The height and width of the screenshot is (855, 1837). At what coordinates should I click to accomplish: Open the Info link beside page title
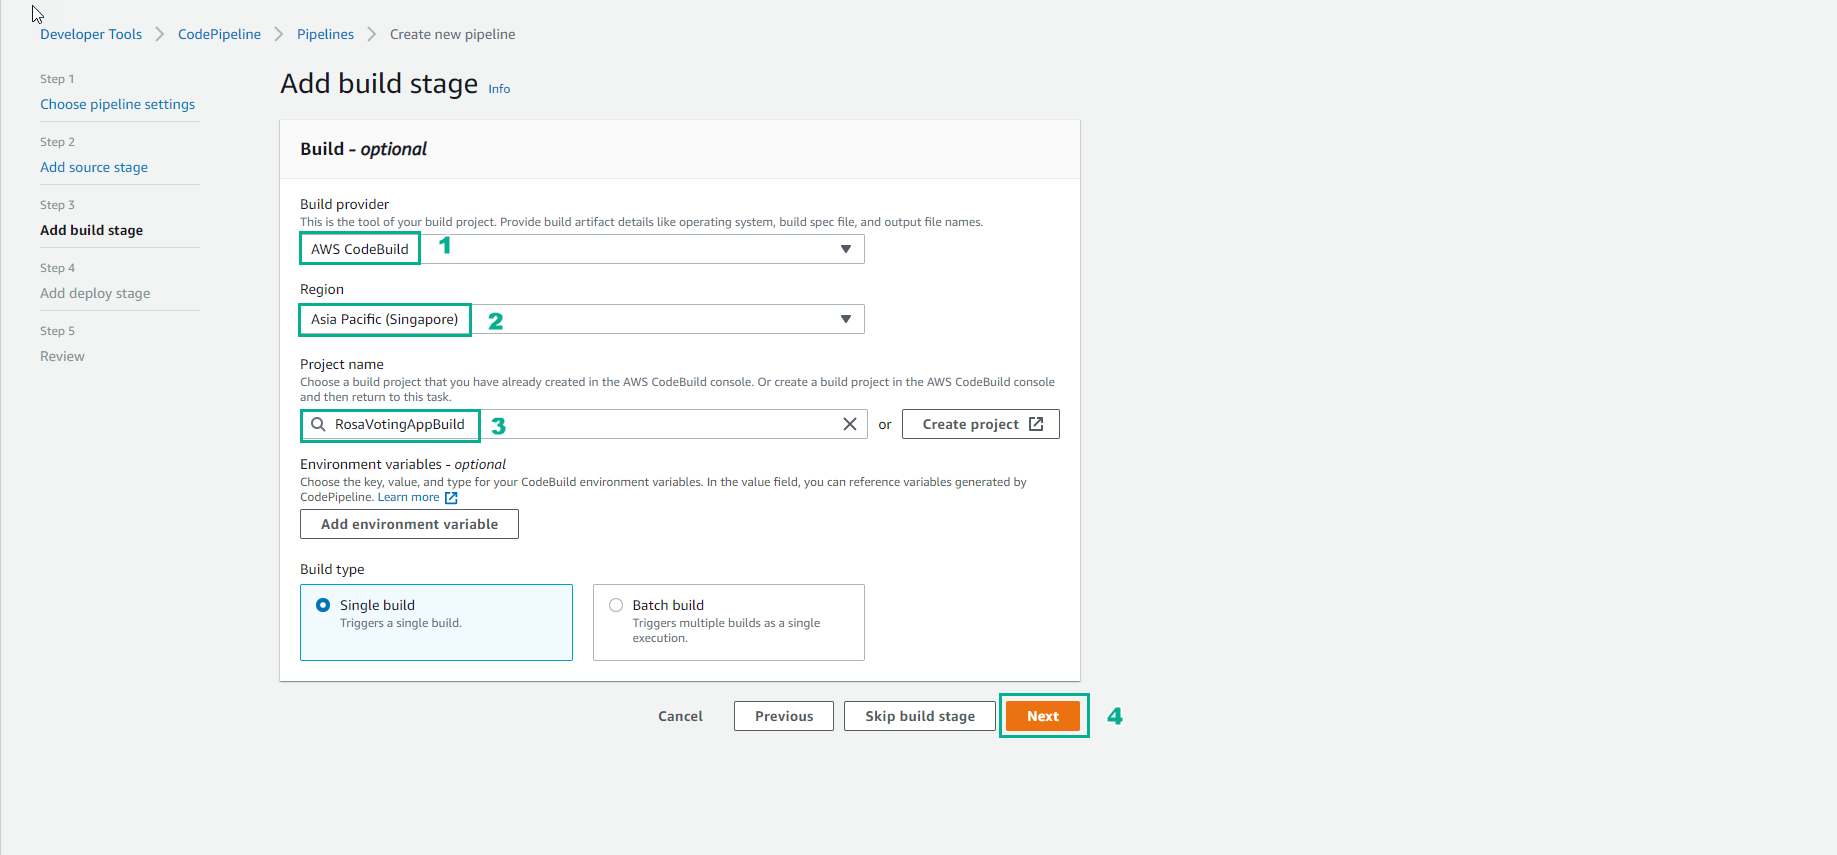pos(499,89)
